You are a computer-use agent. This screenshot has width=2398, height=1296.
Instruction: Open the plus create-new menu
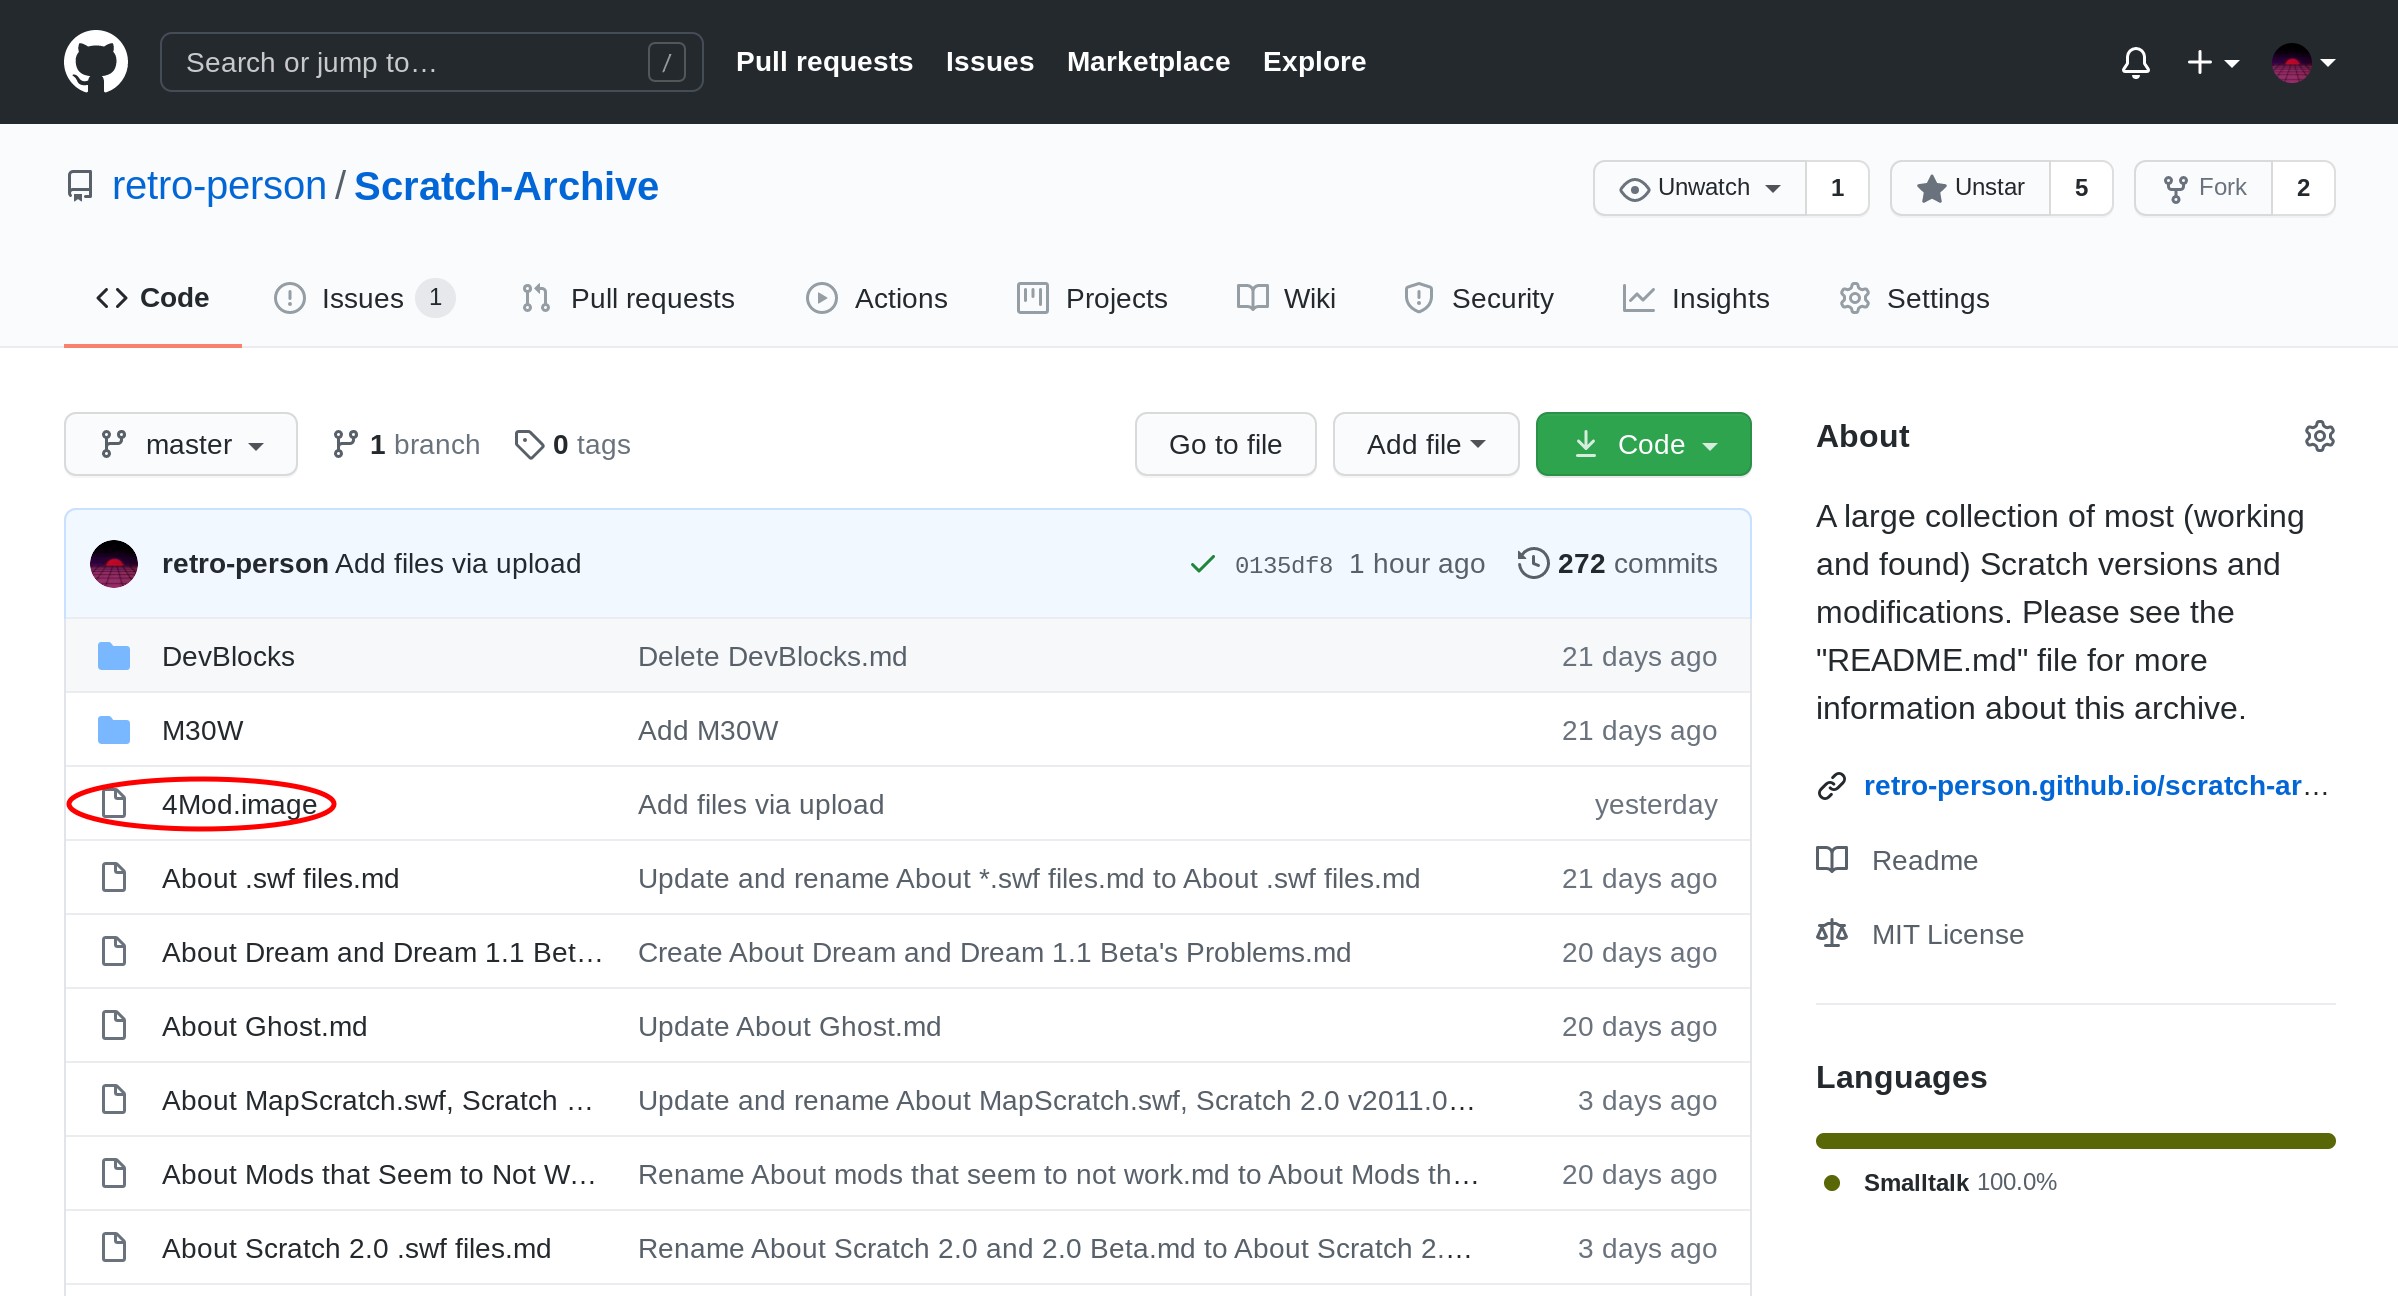coord(2211,62)
